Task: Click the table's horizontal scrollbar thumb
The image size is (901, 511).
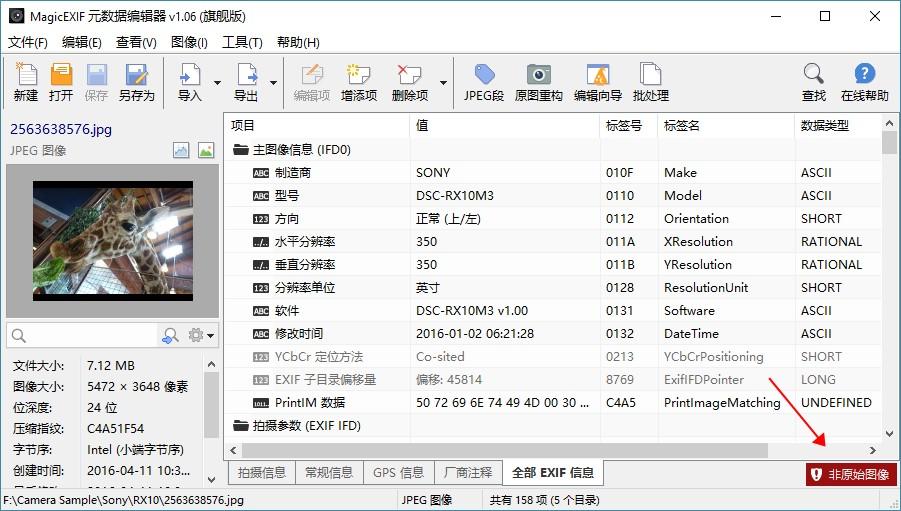Action: click(x=505, y=450)
